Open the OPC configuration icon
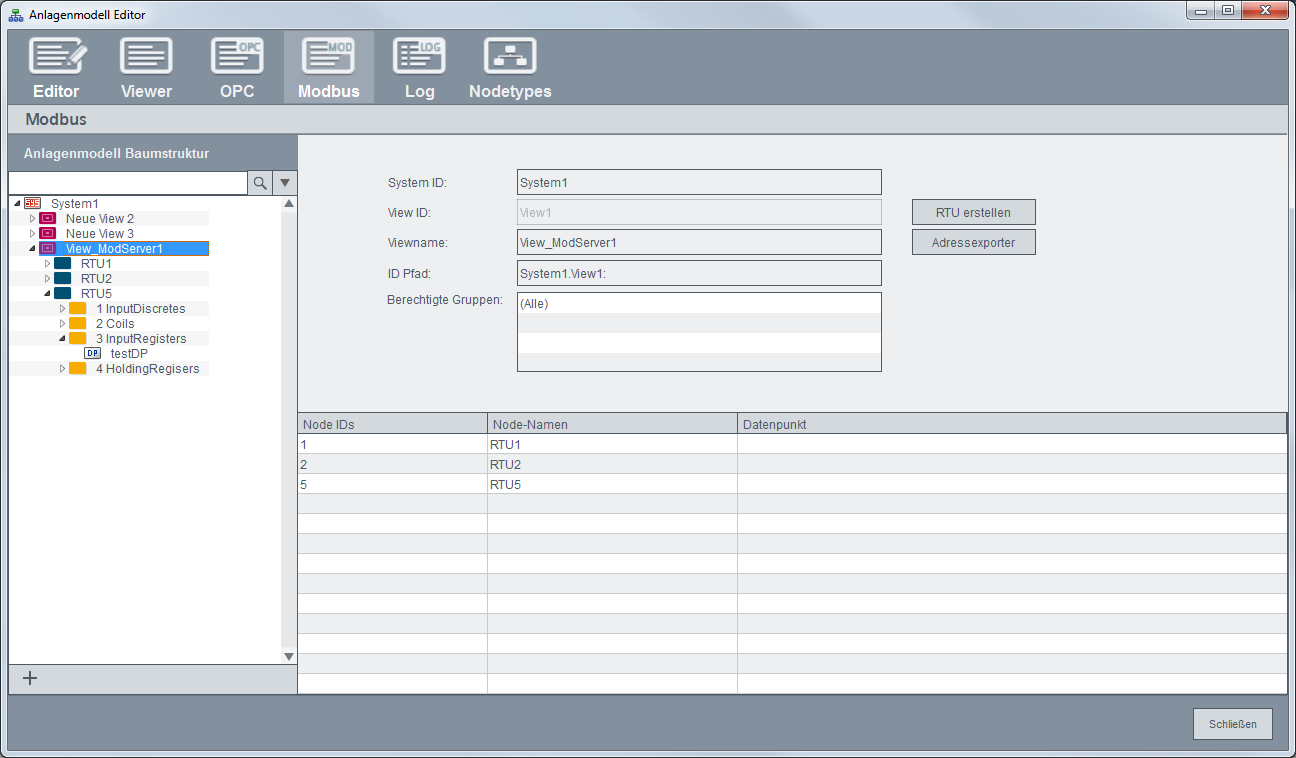The height and width of the screenshot is (758, 1296). [237, 58]
